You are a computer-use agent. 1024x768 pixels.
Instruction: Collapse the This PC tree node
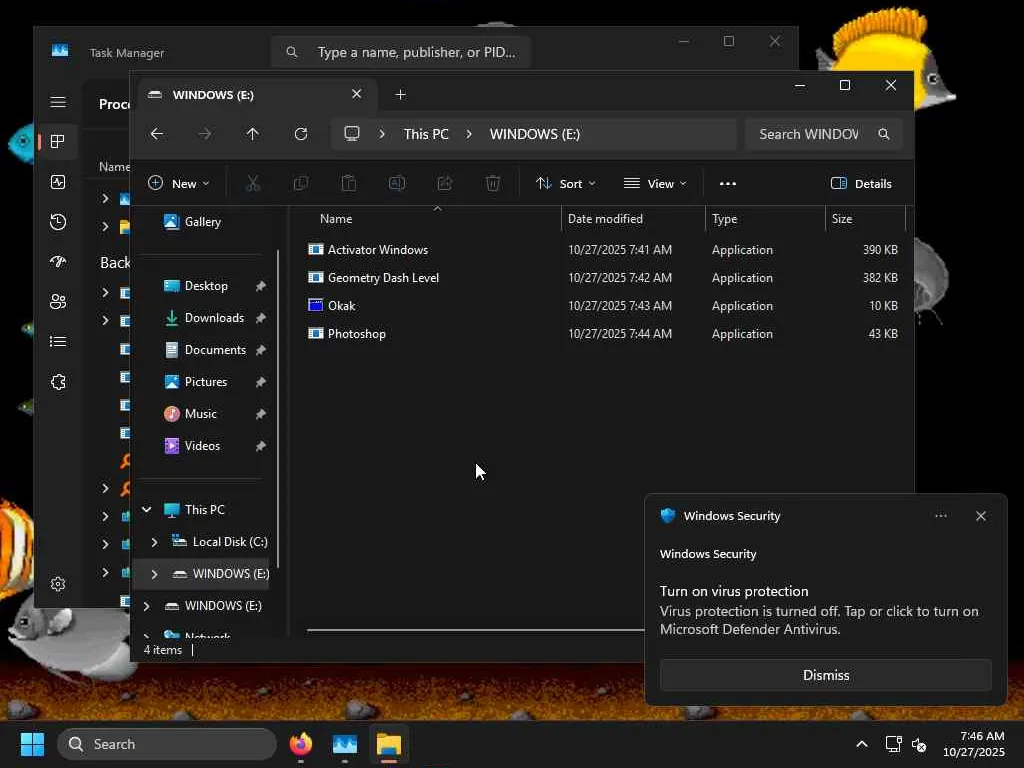pyautogui.click(x=147, y=510)
